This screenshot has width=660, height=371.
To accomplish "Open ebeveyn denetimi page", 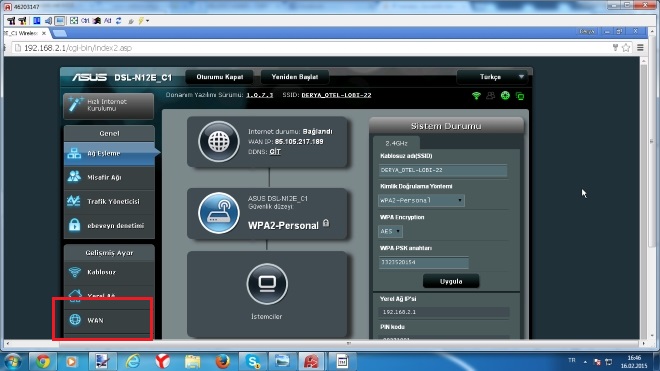I will coord(109,225).
